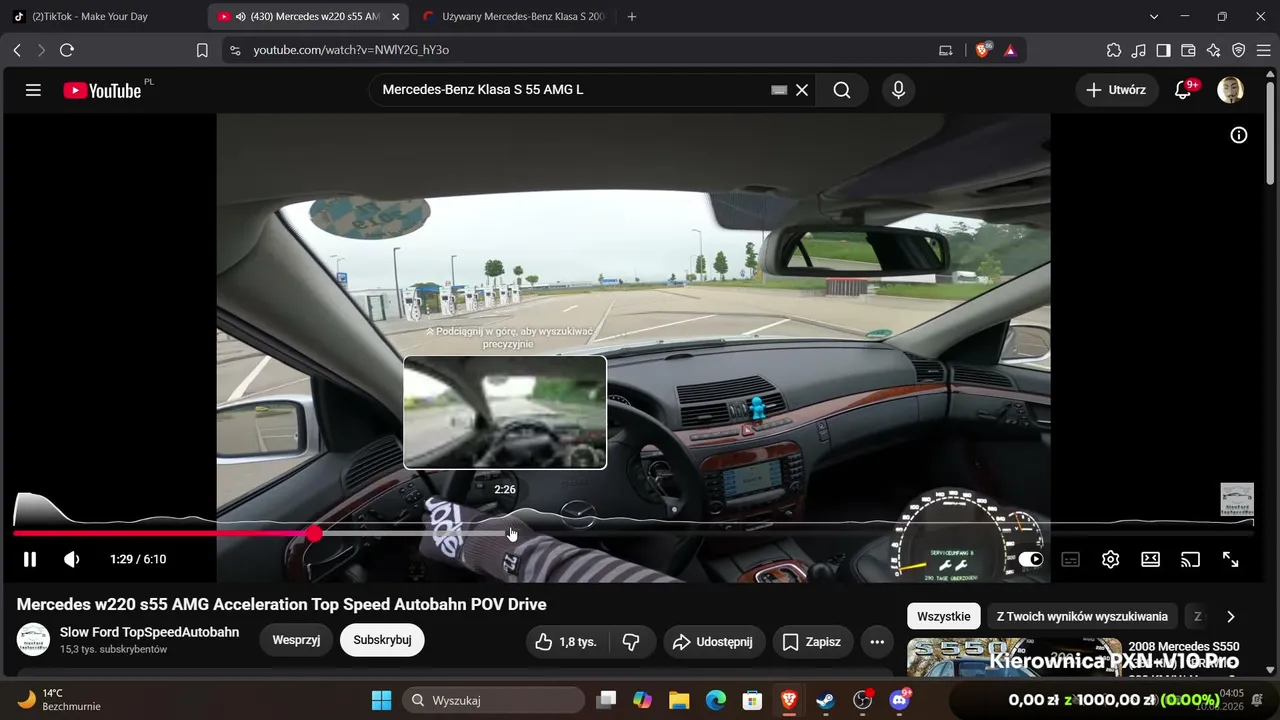
Task: Go back in browser history
Action: pyautogui.click(x=17, y=50)
